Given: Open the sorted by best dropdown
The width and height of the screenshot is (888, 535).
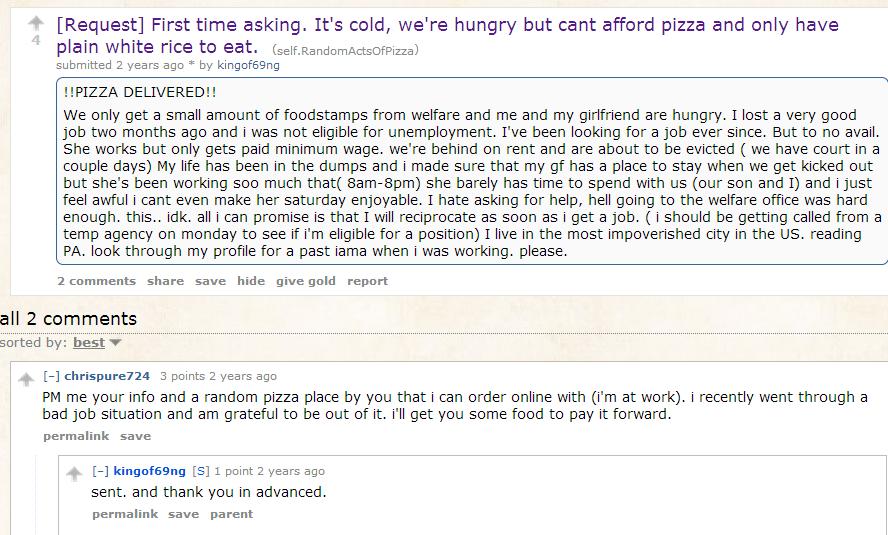Looking at the screenshot, I should pyautogui.click(x=97, y=343).
